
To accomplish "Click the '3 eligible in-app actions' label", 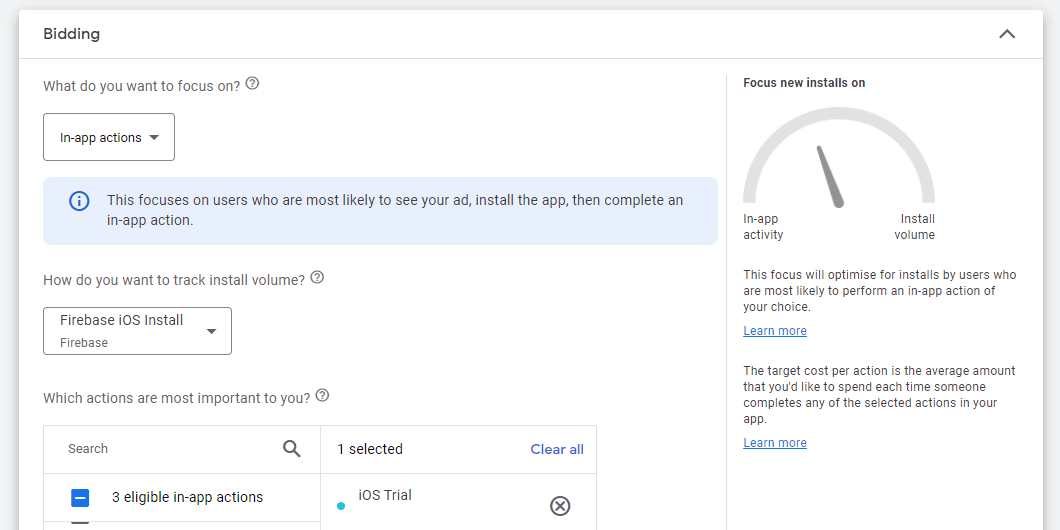I will point(187,498).
